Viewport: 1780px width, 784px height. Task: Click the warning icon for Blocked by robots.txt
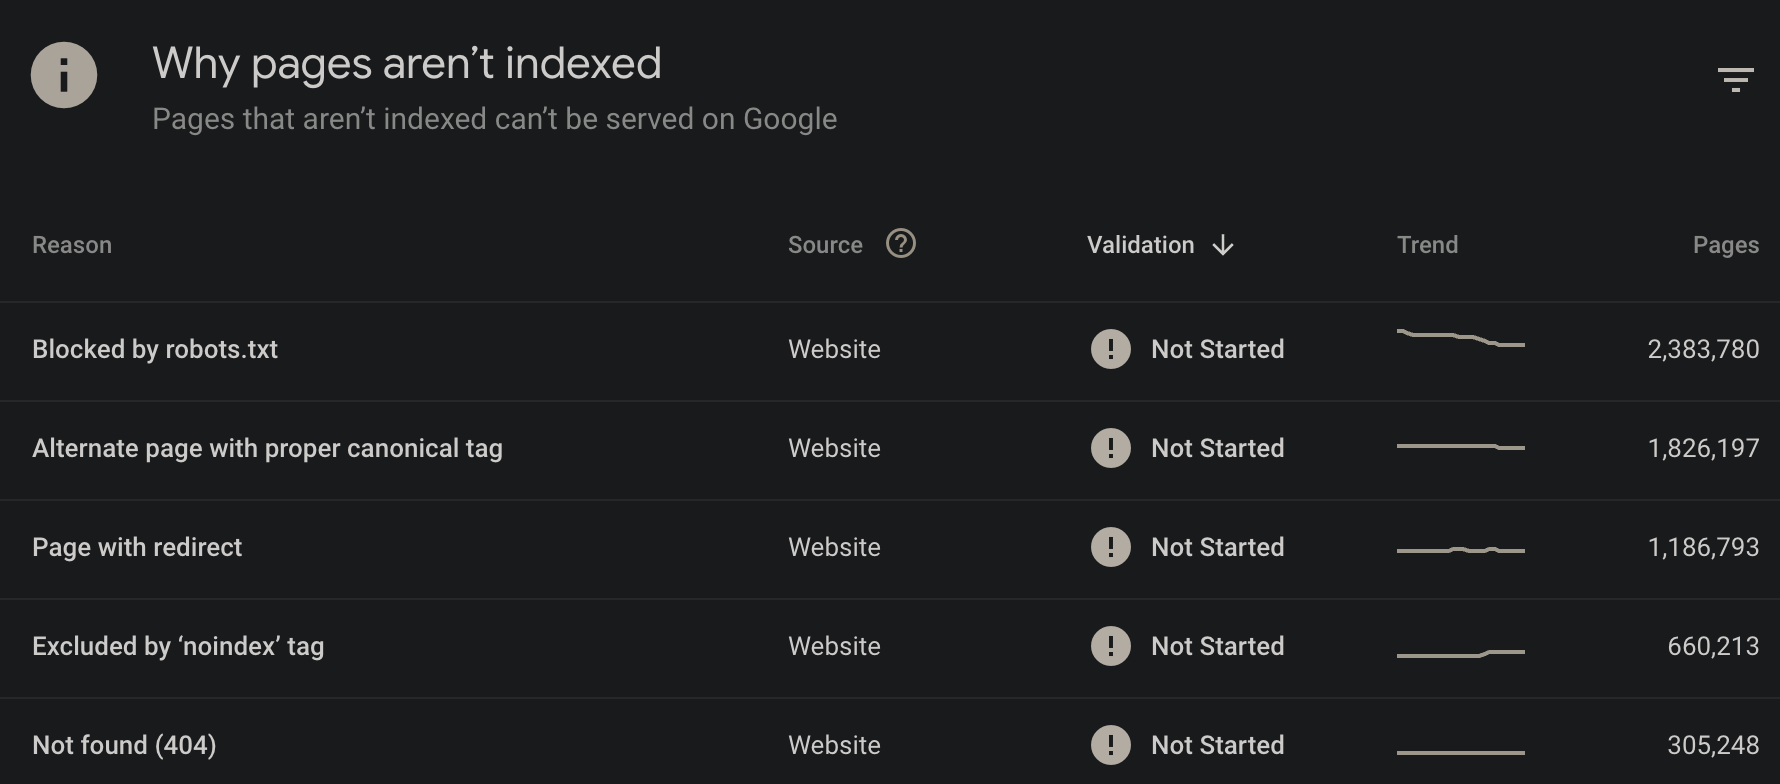1111,349
